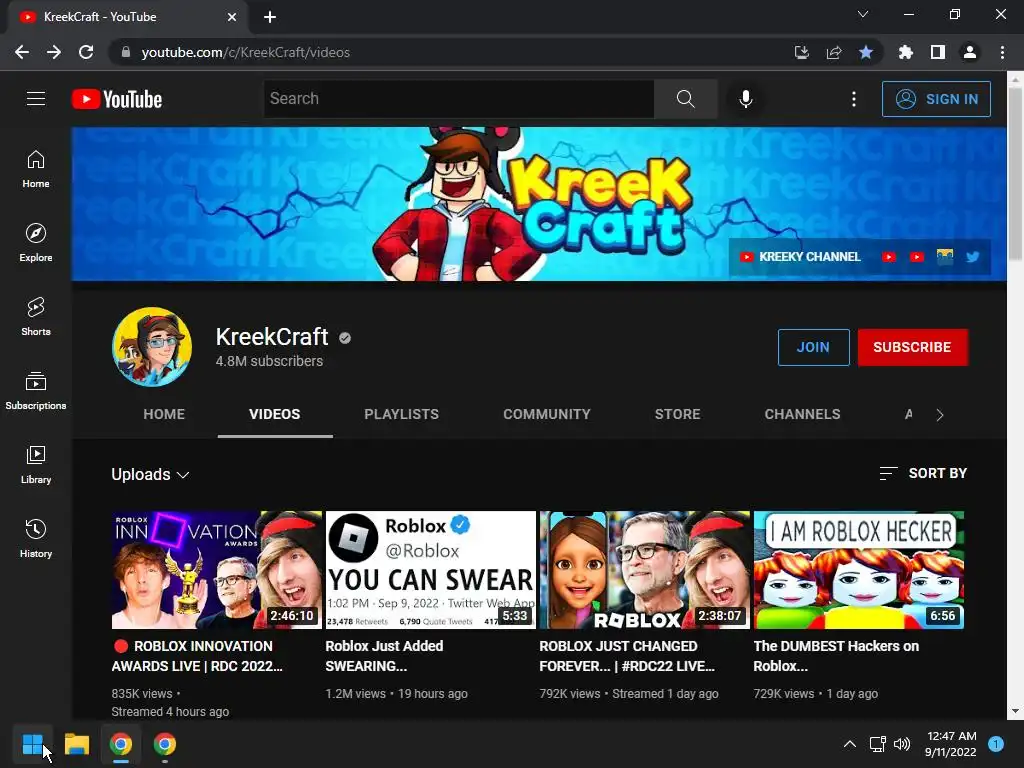This screenshot has width=1024, height=768.
Task: Open YouTube settings three-dot menu
Action: point(854,99)
